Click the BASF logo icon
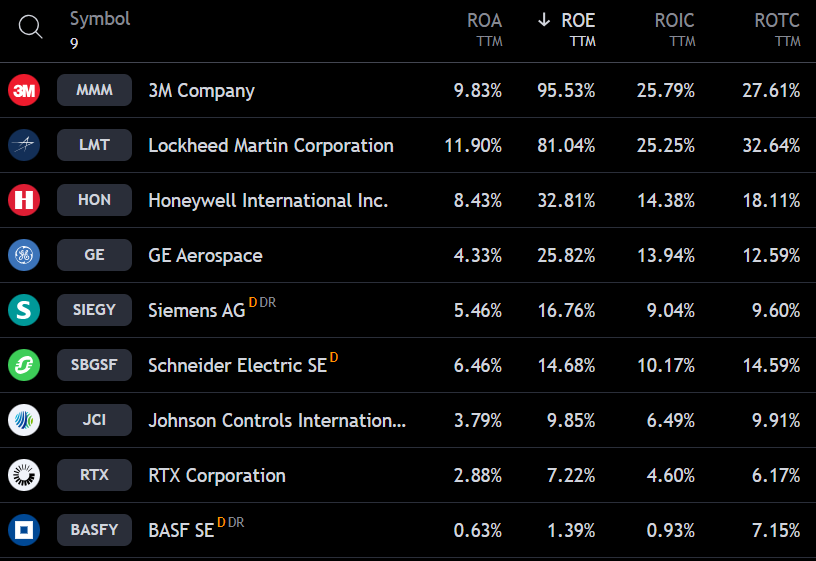 pyautogui.click(x=24, y=530)
